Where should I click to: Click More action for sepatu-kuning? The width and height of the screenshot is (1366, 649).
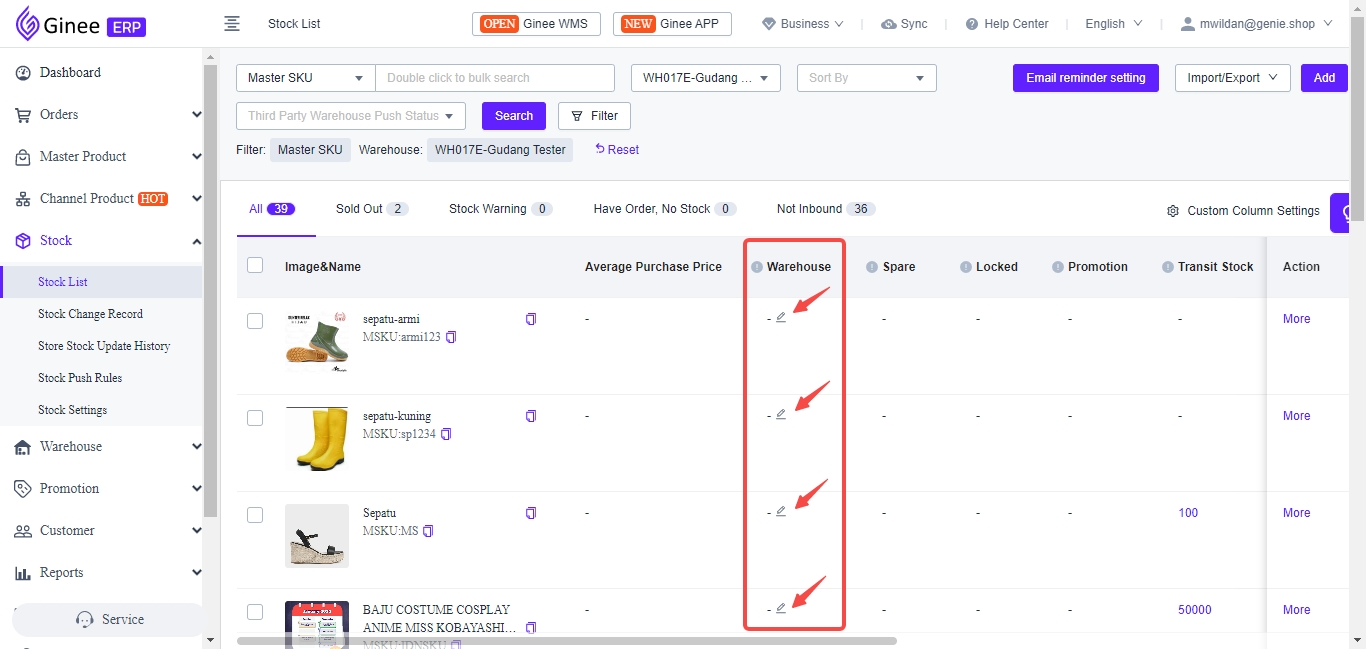point(1297,416)
